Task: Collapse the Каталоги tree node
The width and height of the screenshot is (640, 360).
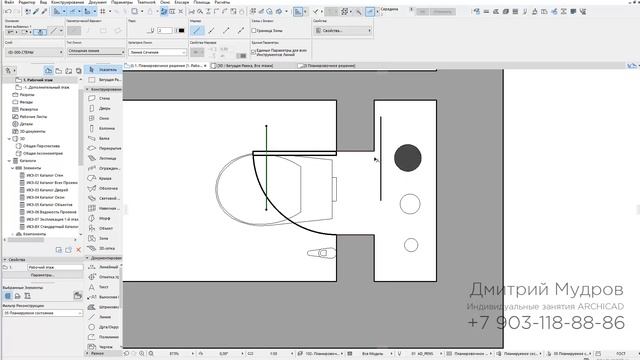Action: (9, 161)
